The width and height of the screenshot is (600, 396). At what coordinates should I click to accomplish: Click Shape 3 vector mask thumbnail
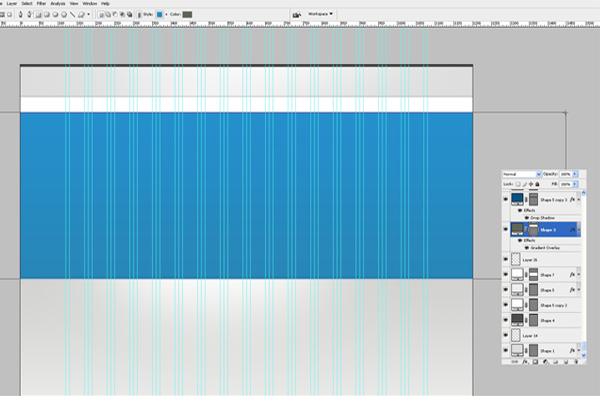click(x=533, y=230)
